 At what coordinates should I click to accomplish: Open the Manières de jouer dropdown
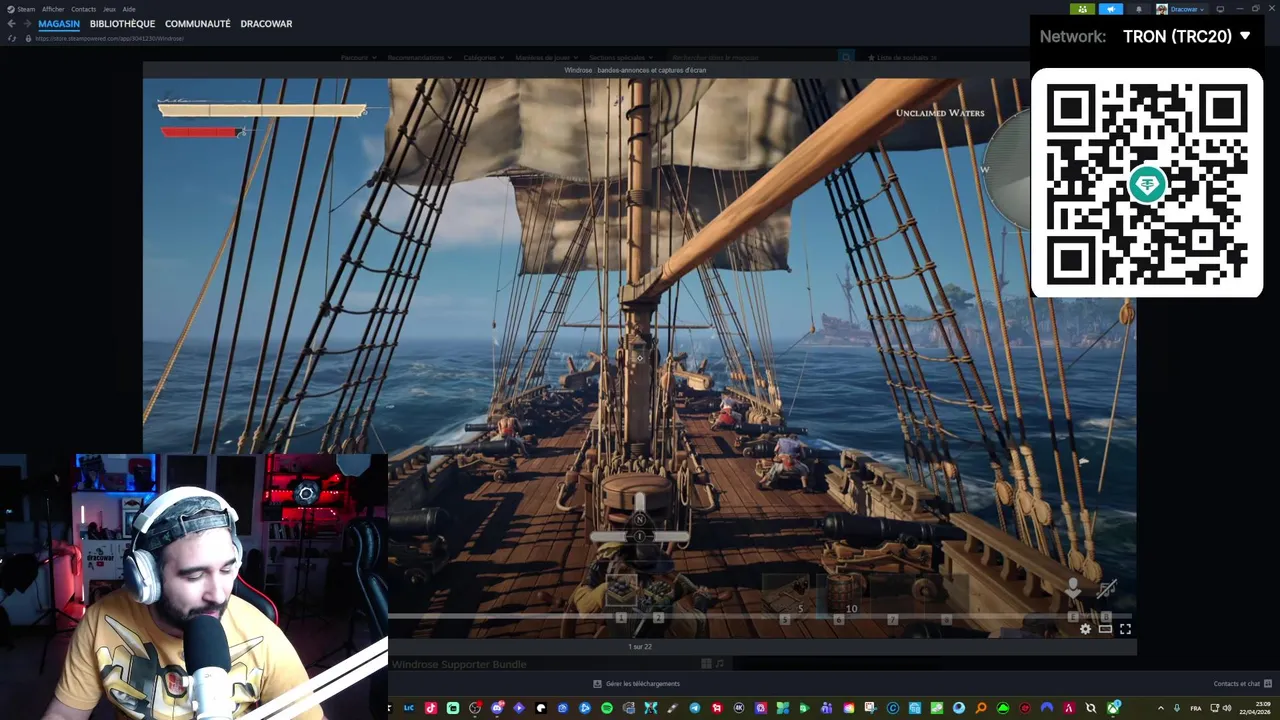[547, 57]
